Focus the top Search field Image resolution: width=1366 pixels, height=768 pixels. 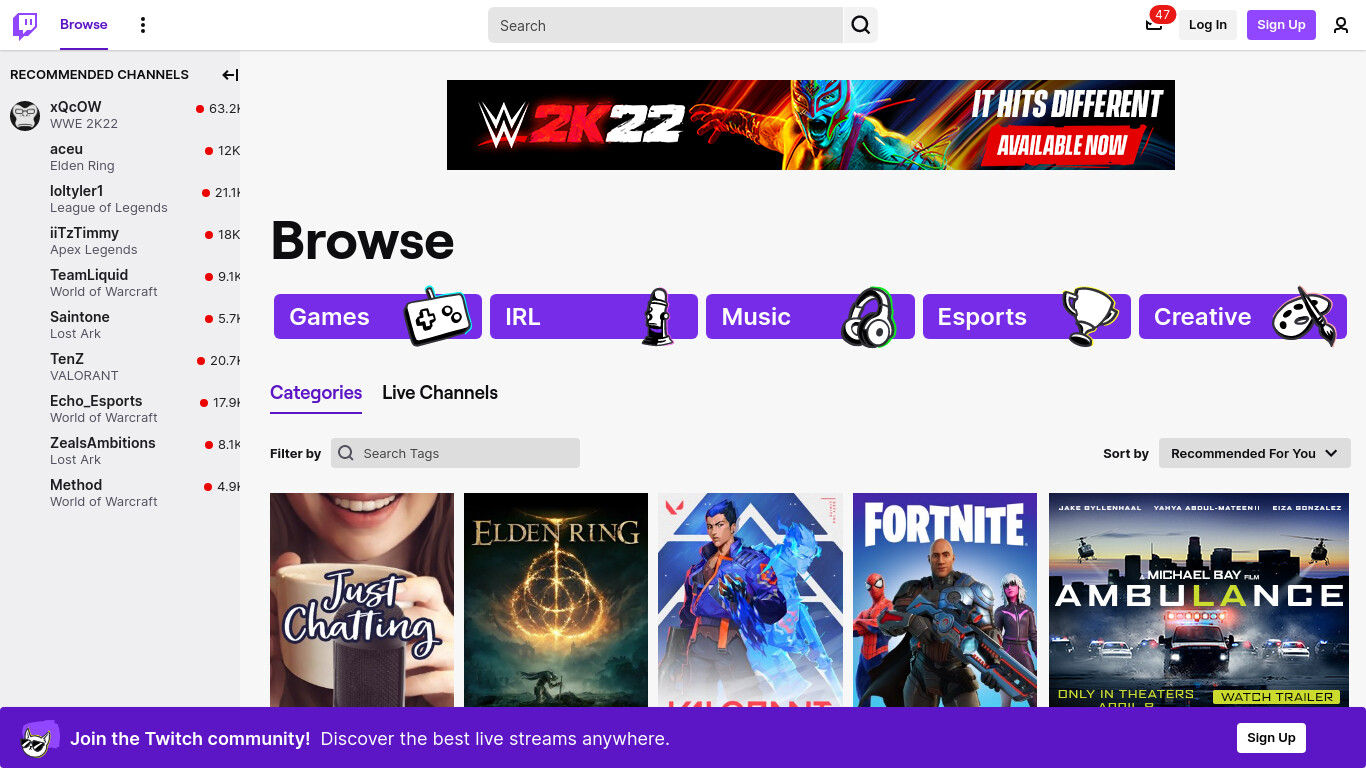point(665,25)
